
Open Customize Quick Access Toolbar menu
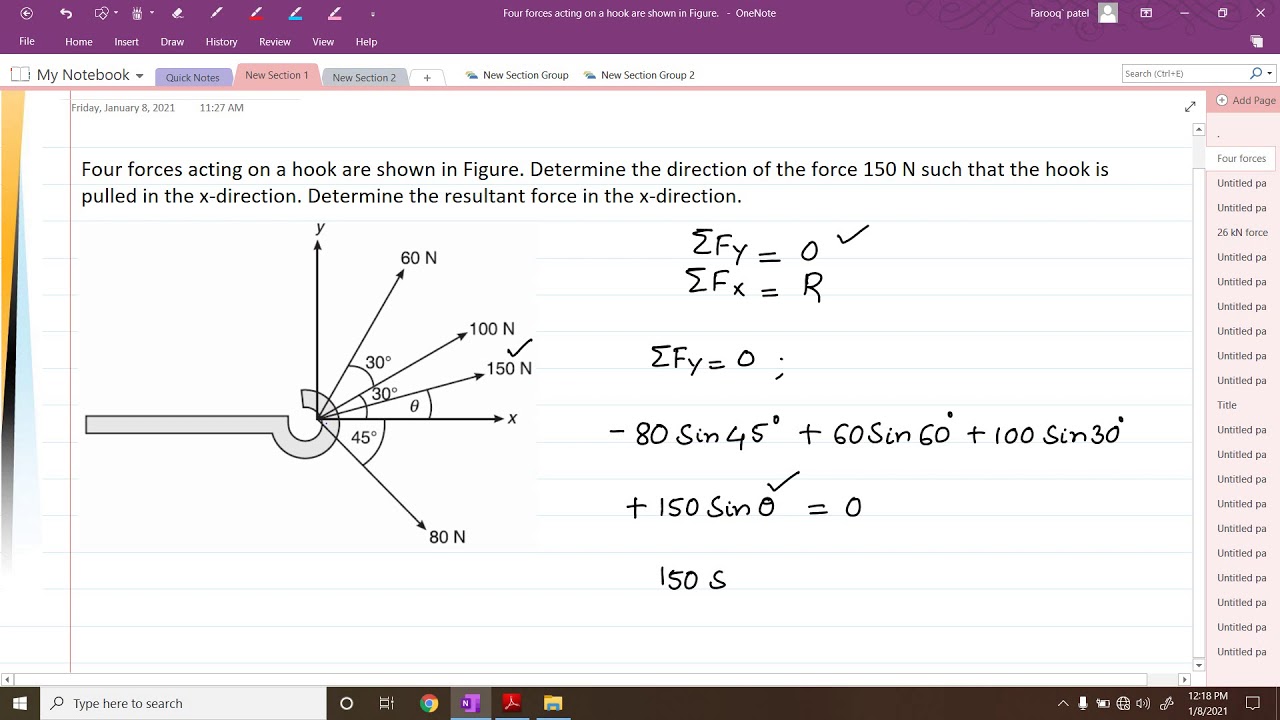(373, 14)
